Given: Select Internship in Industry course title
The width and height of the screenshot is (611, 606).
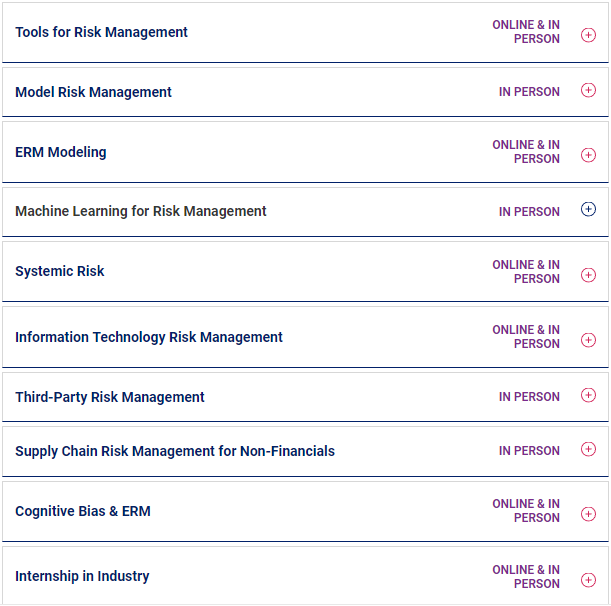Looking at the screenshot, I should pos(82,576).
